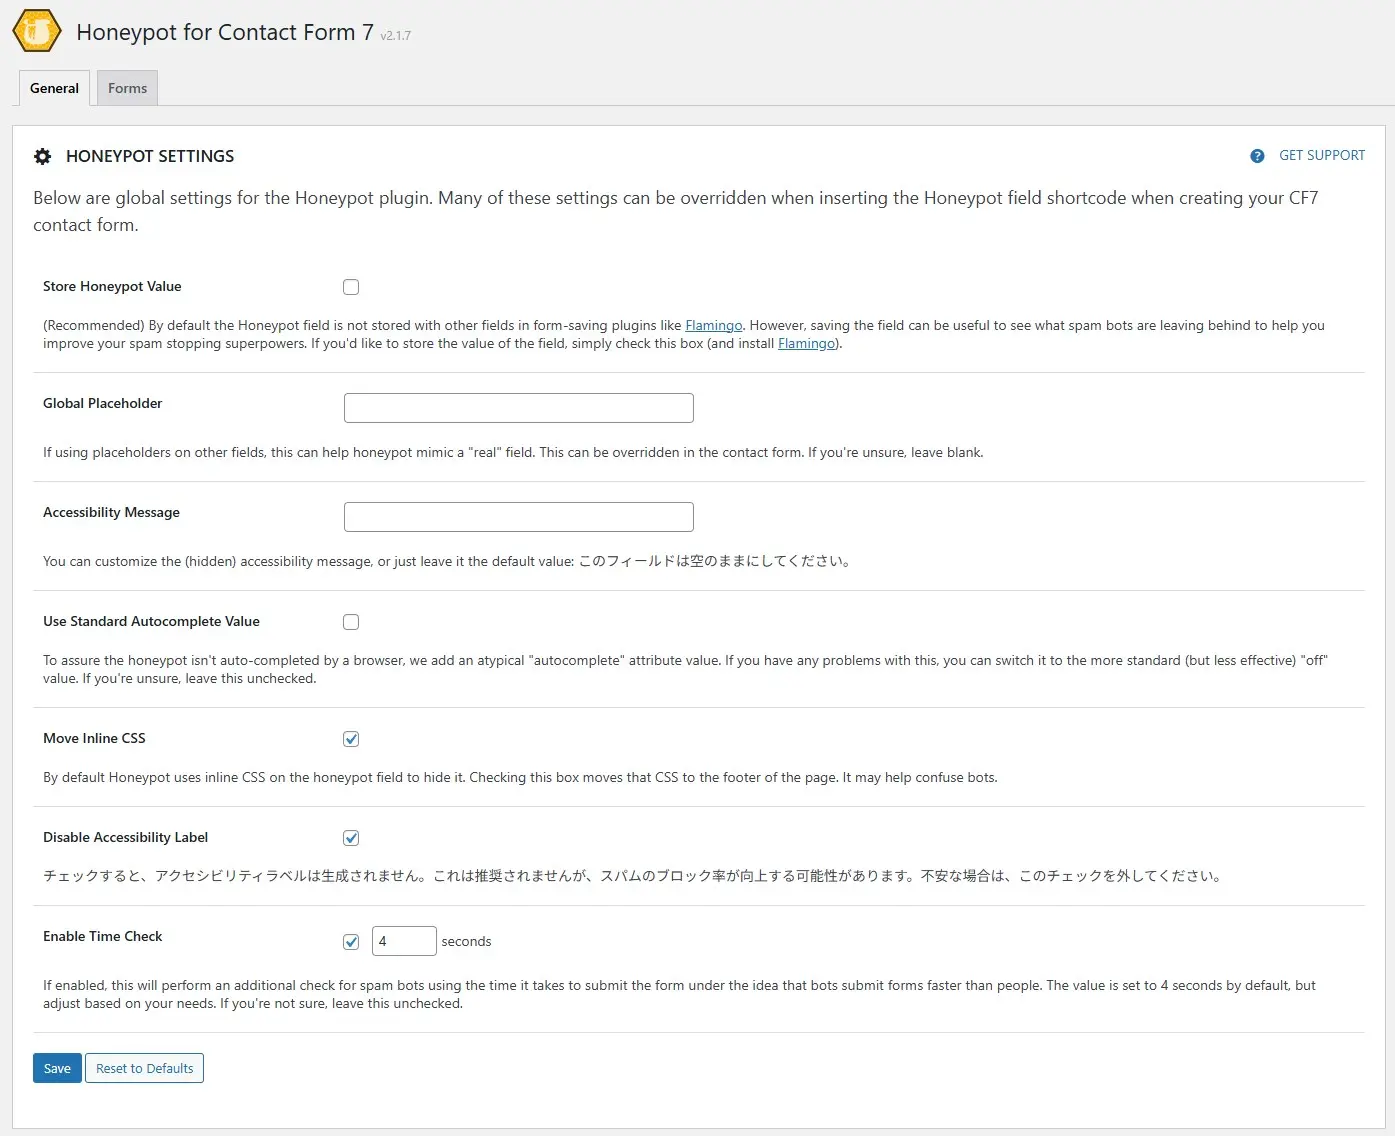Click the Accessibility Message label

111,512
